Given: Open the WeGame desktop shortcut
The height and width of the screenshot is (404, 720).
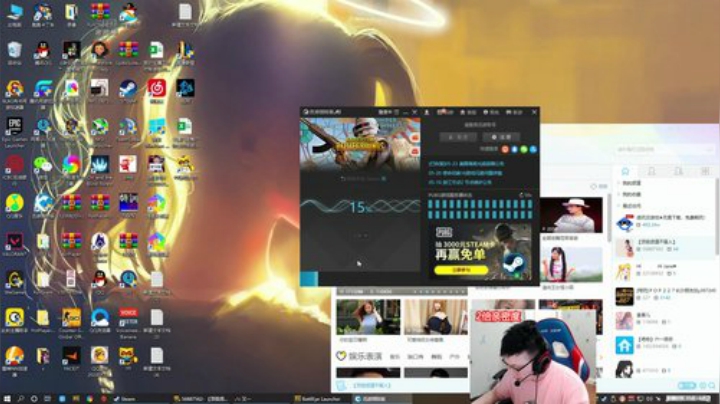Looking at the screenshot, I should tap(15, 282).
